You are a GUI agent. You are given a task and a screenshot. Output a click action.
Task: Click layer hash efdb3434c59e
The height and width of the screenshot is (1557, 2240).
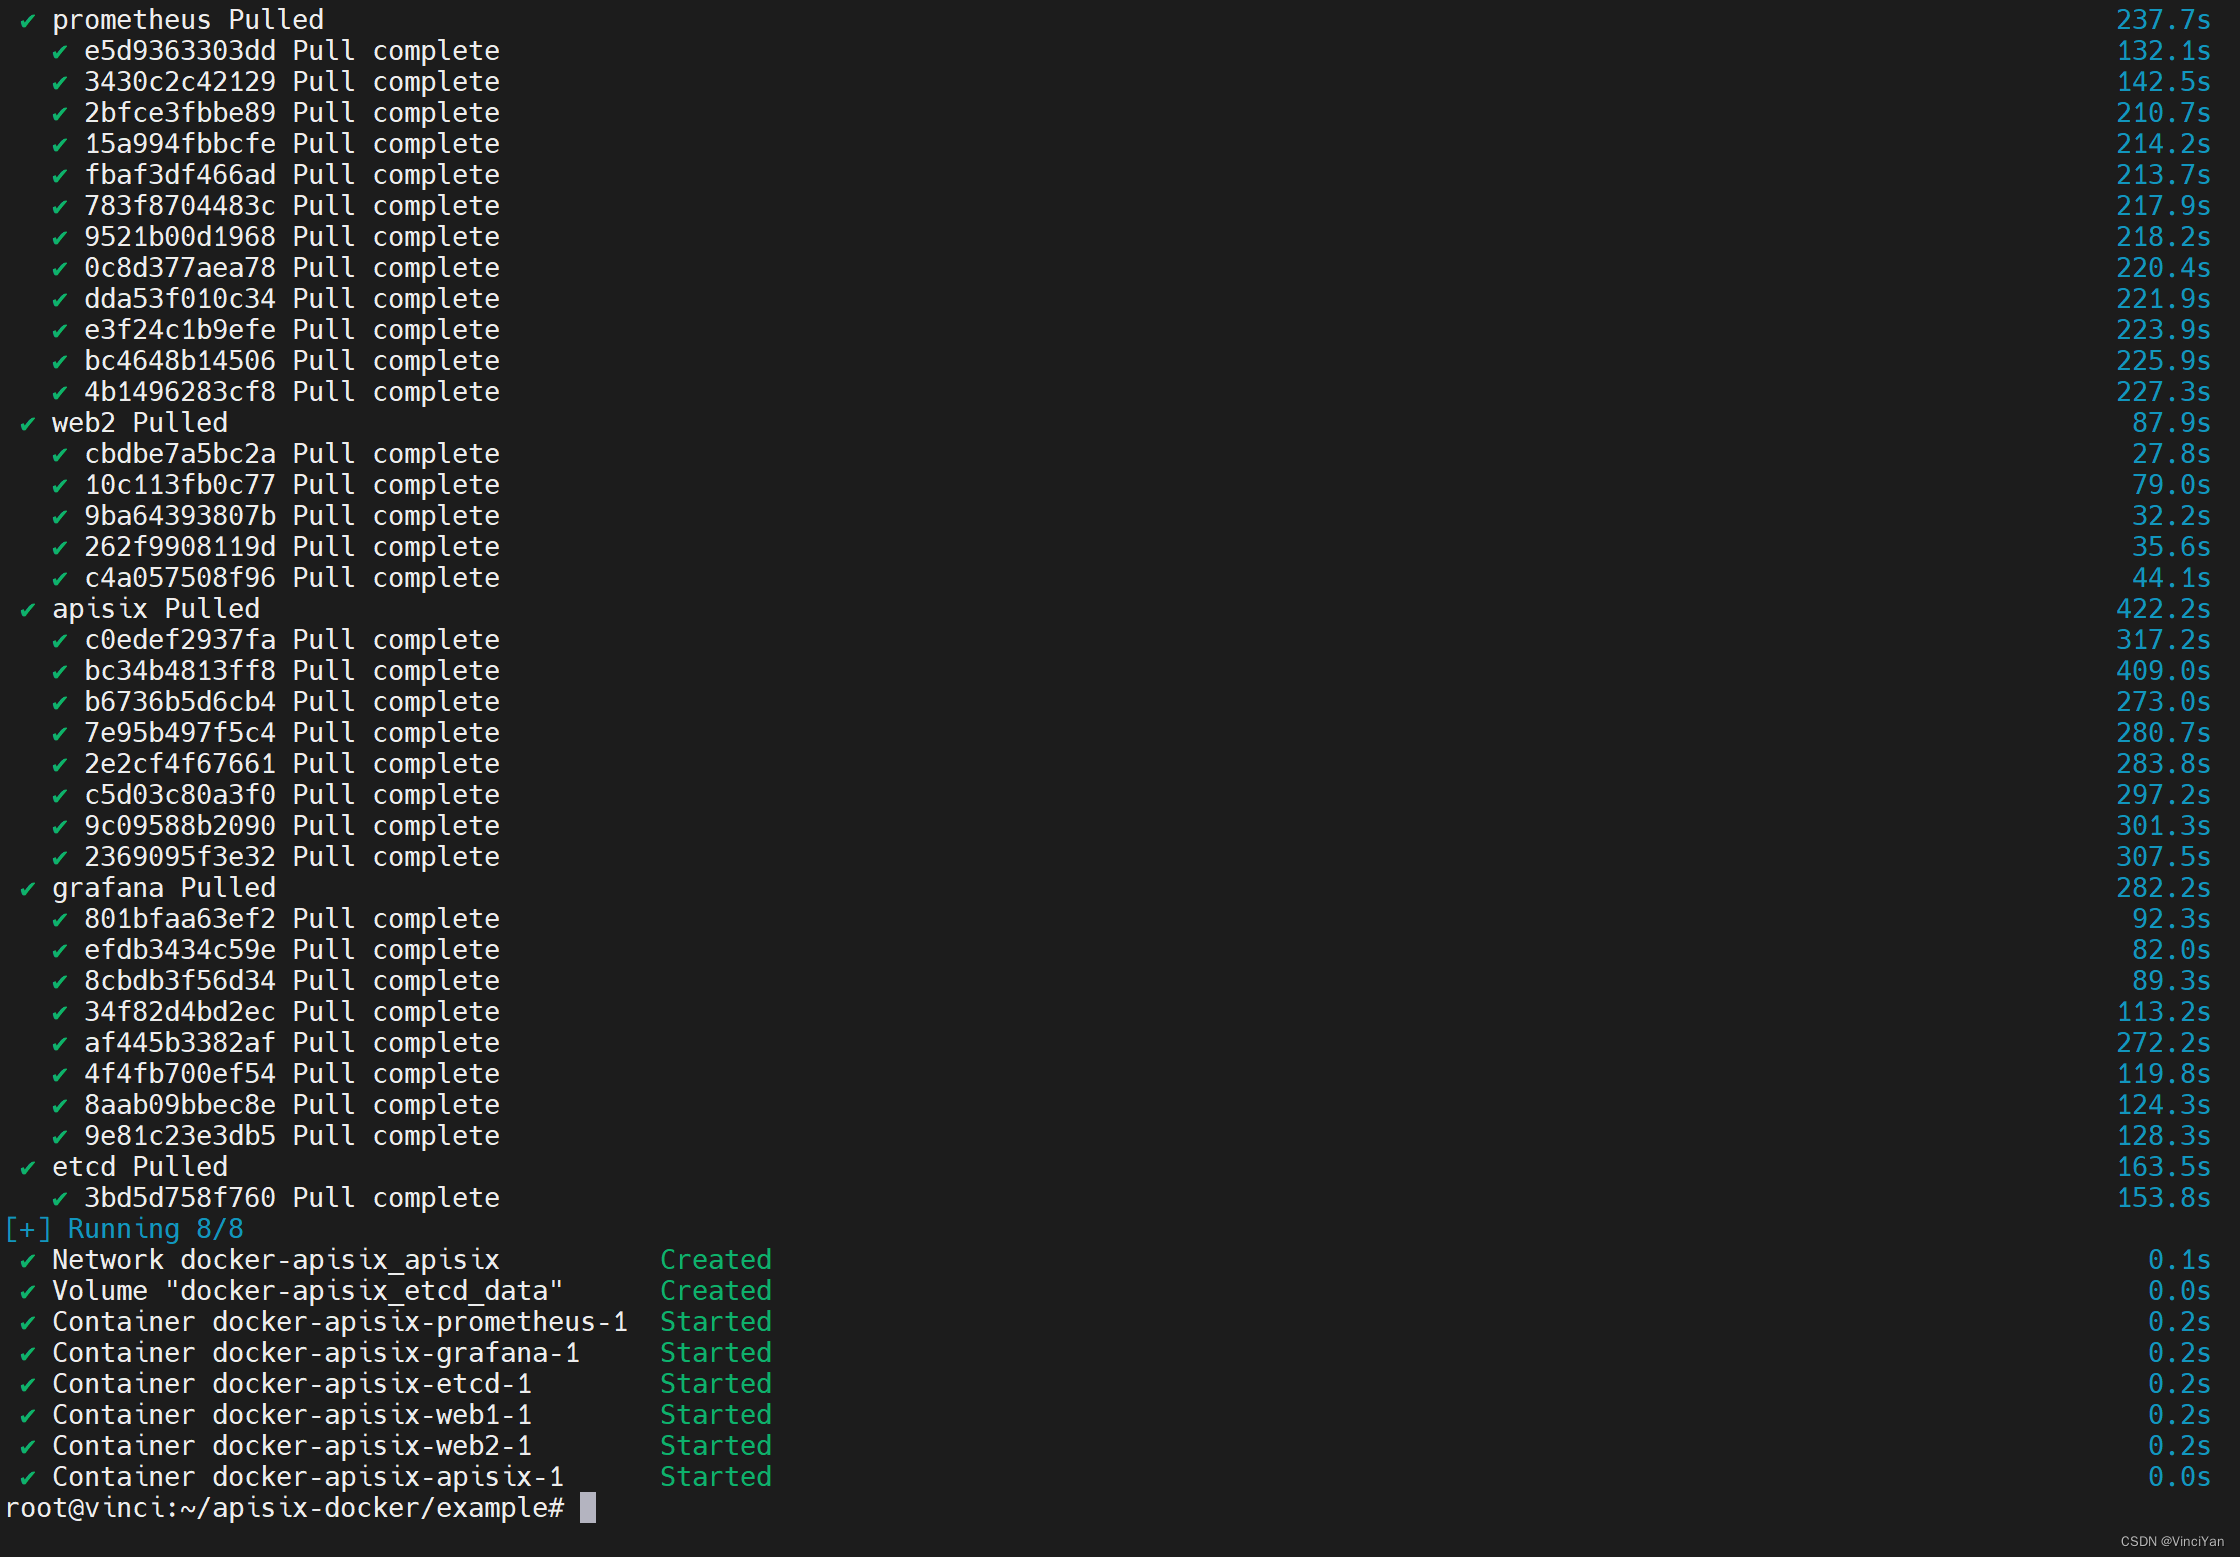[180, 950]
